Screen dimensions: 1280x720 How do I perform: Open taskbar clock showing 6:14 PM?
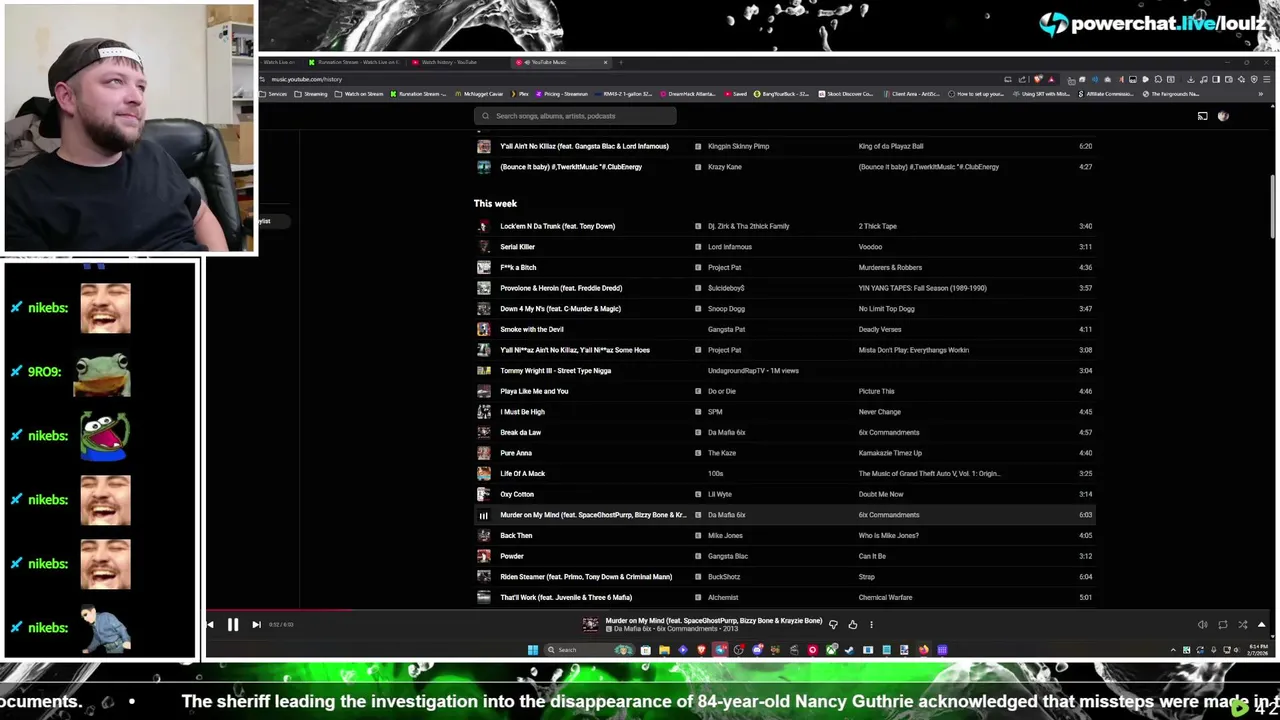click(x=1260, y=650)
